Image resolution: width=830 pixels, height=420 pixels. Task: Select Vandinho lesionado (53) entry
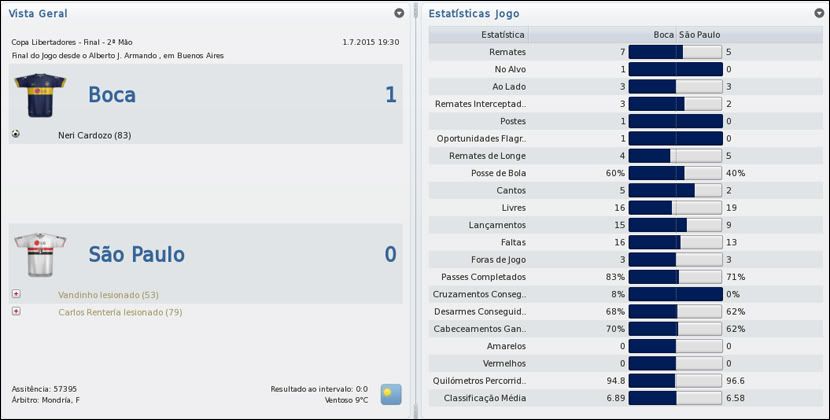tap(109, 295)
